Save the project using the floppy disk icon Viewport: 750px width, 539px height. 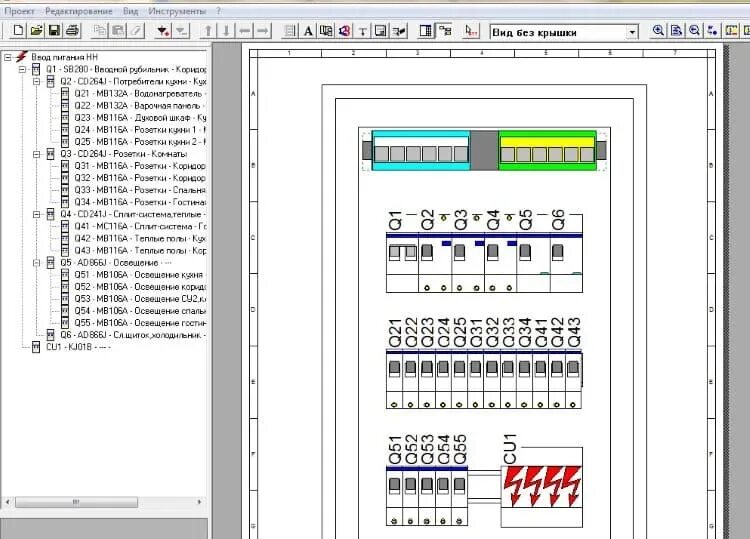point(54,32)
